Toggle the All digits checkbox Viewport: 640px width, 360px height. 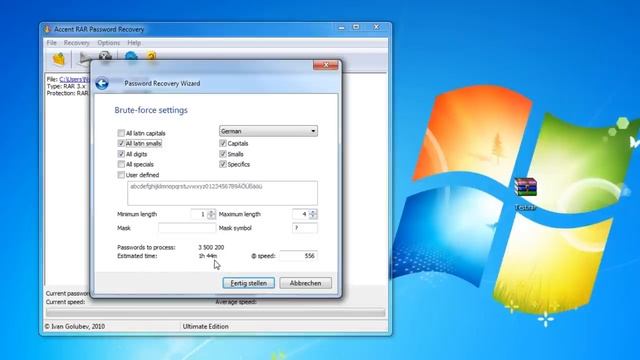(x=121, y=154)
